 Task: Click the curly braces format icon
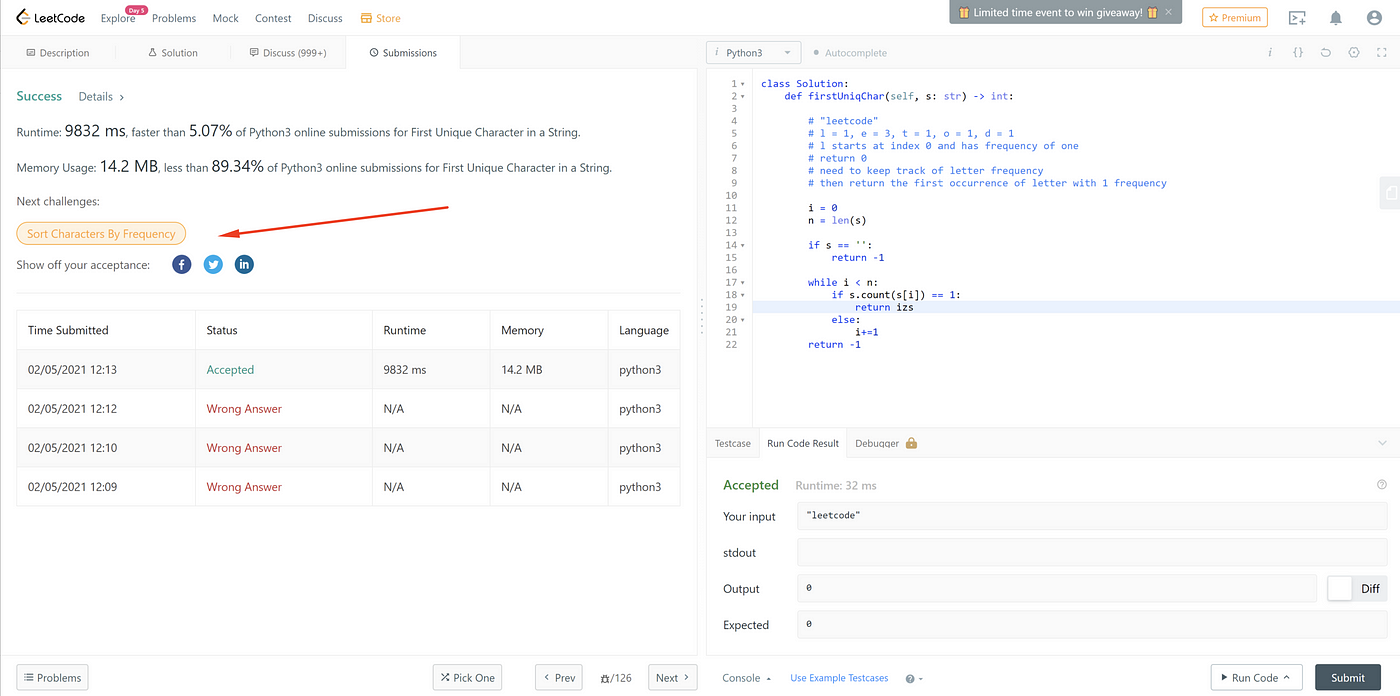[1298, 52]
